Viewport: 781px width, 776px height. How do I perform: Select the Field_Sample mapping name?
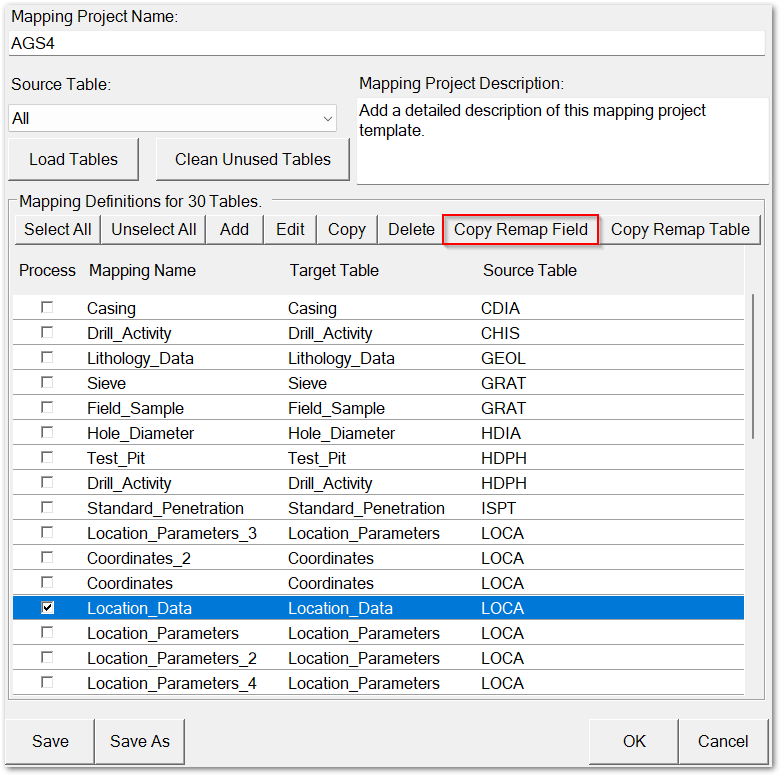[x=135, y=408]
